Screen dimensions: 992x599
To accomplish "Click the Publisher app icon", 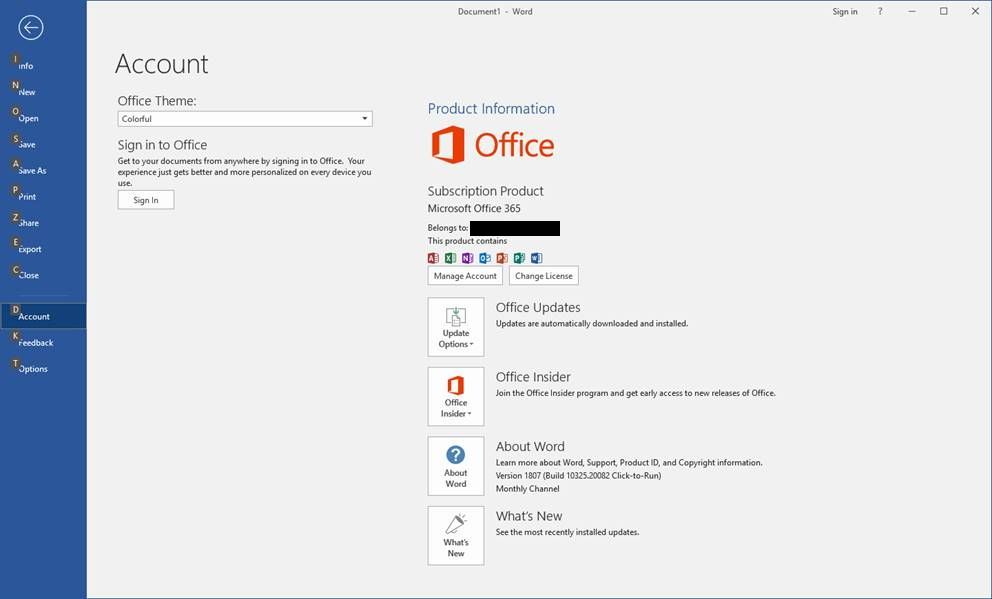I will coord(519,257).
